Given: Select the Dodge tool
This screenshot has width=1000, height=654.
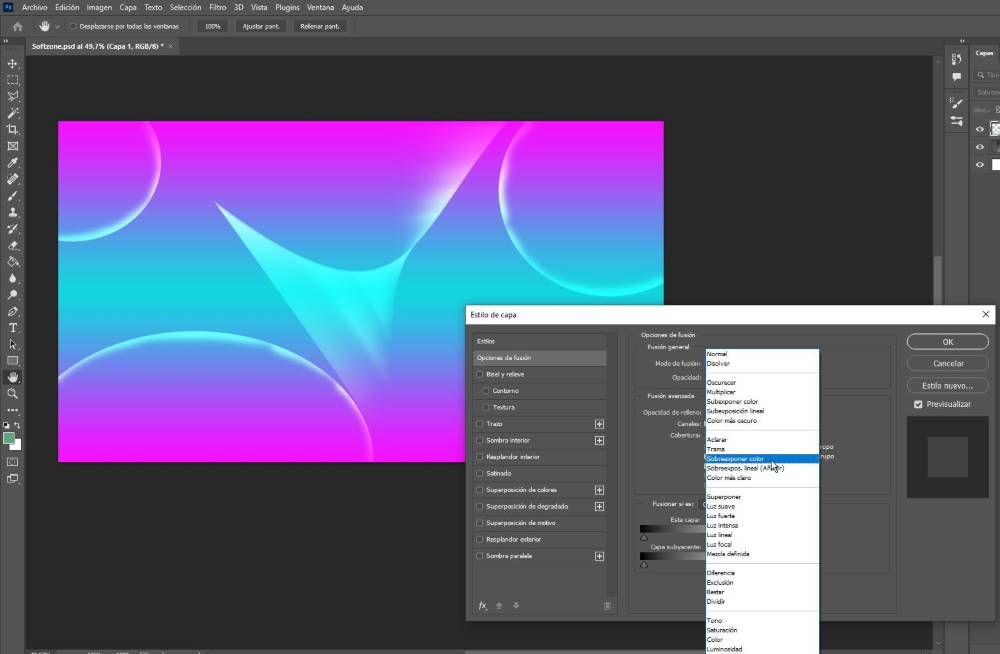Looking at the screenshot, I should [x=12, y=295].
